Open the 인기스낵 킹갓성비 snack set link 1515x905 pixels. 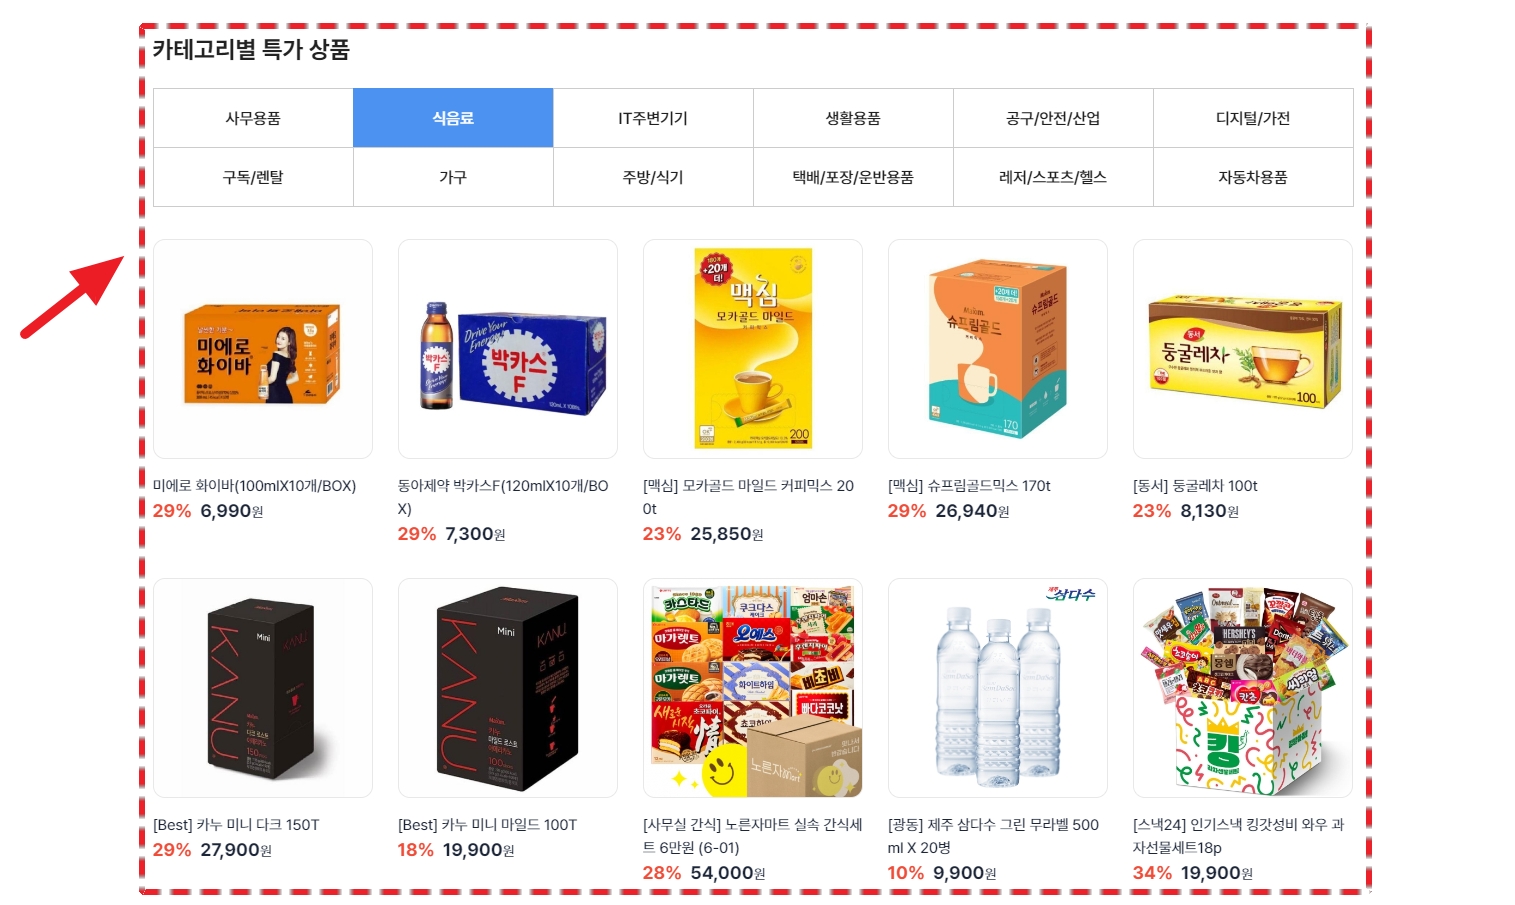coord(1238,836)
